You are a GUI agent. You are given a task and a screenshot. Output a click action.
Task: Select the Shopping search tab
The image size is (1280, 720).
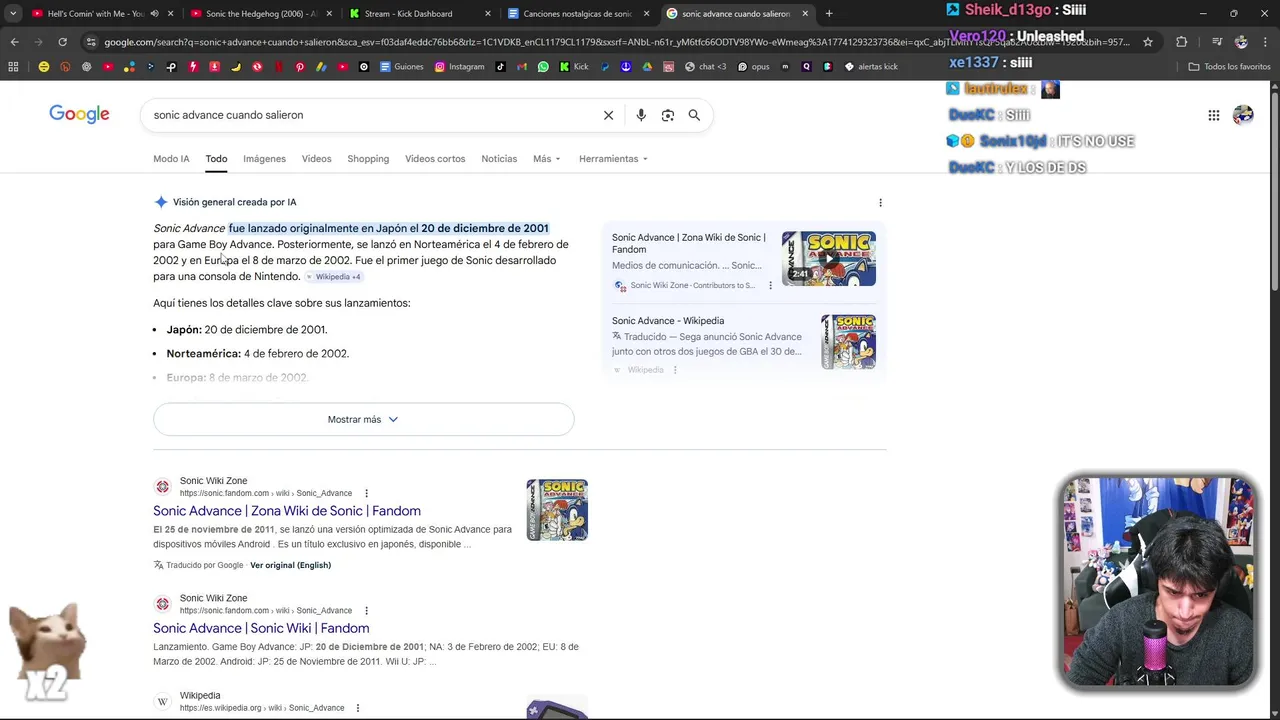pyautogui.click(x=368, y=159)
